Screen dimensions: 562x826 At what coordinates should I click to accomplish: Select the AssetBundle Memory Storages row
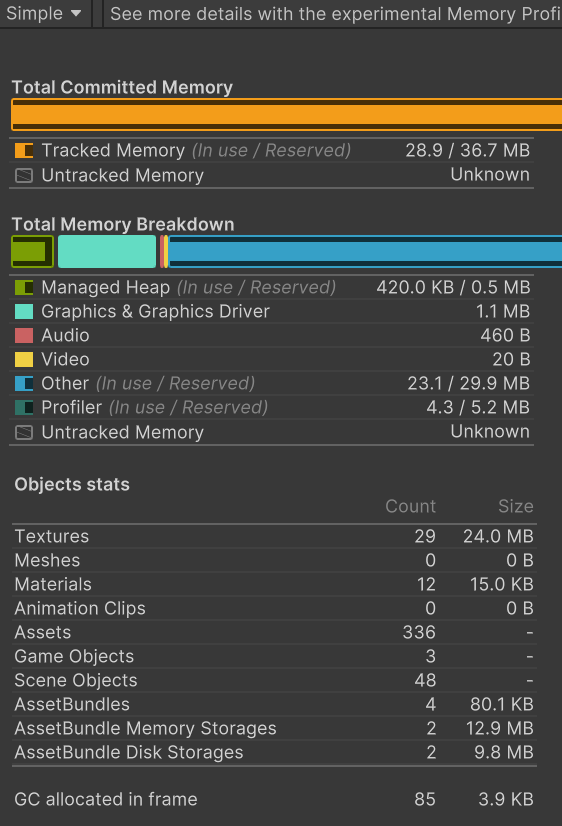tap(274, 729)
